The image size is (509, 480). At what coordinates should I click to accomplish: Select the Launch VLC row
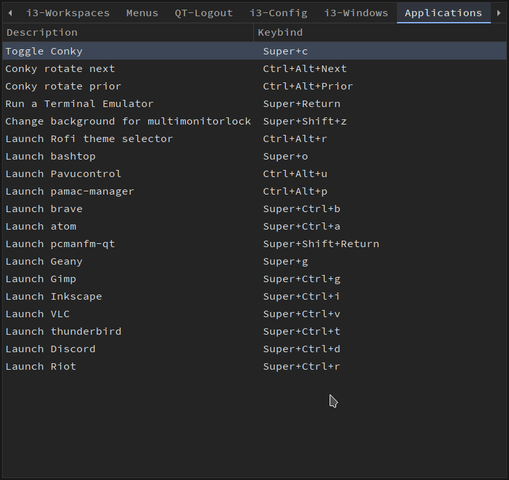[255, 314]
